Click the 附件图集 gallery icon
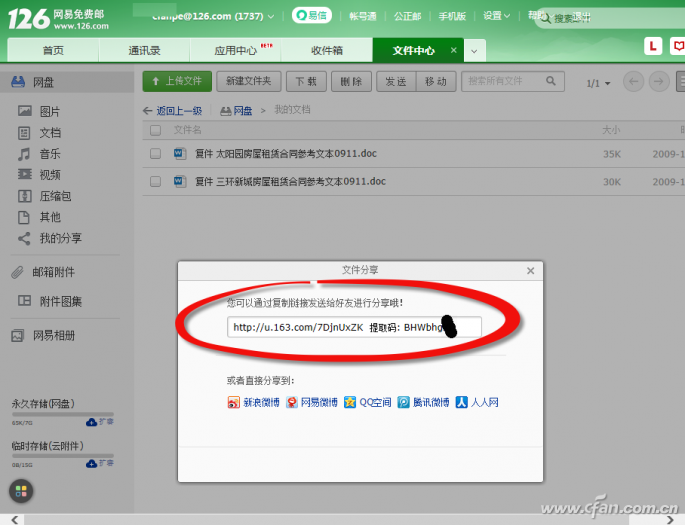The width and height of the screenshot is (685, 525). (x=24, y=300)
